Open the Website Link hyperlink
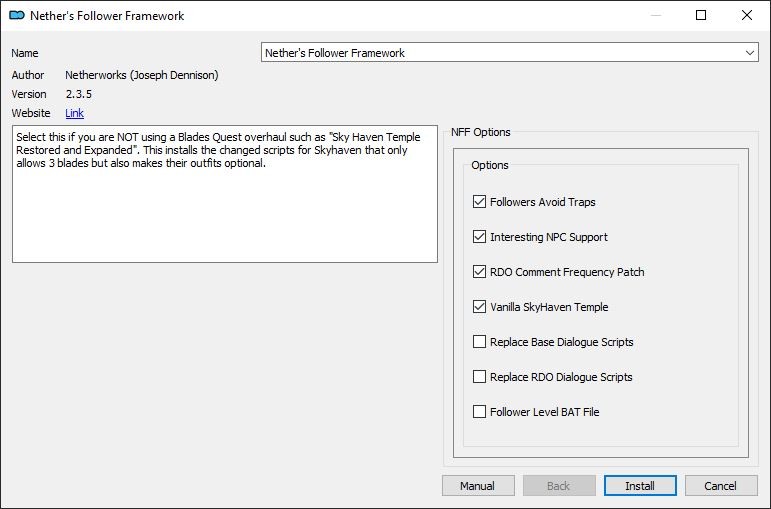 74,113
